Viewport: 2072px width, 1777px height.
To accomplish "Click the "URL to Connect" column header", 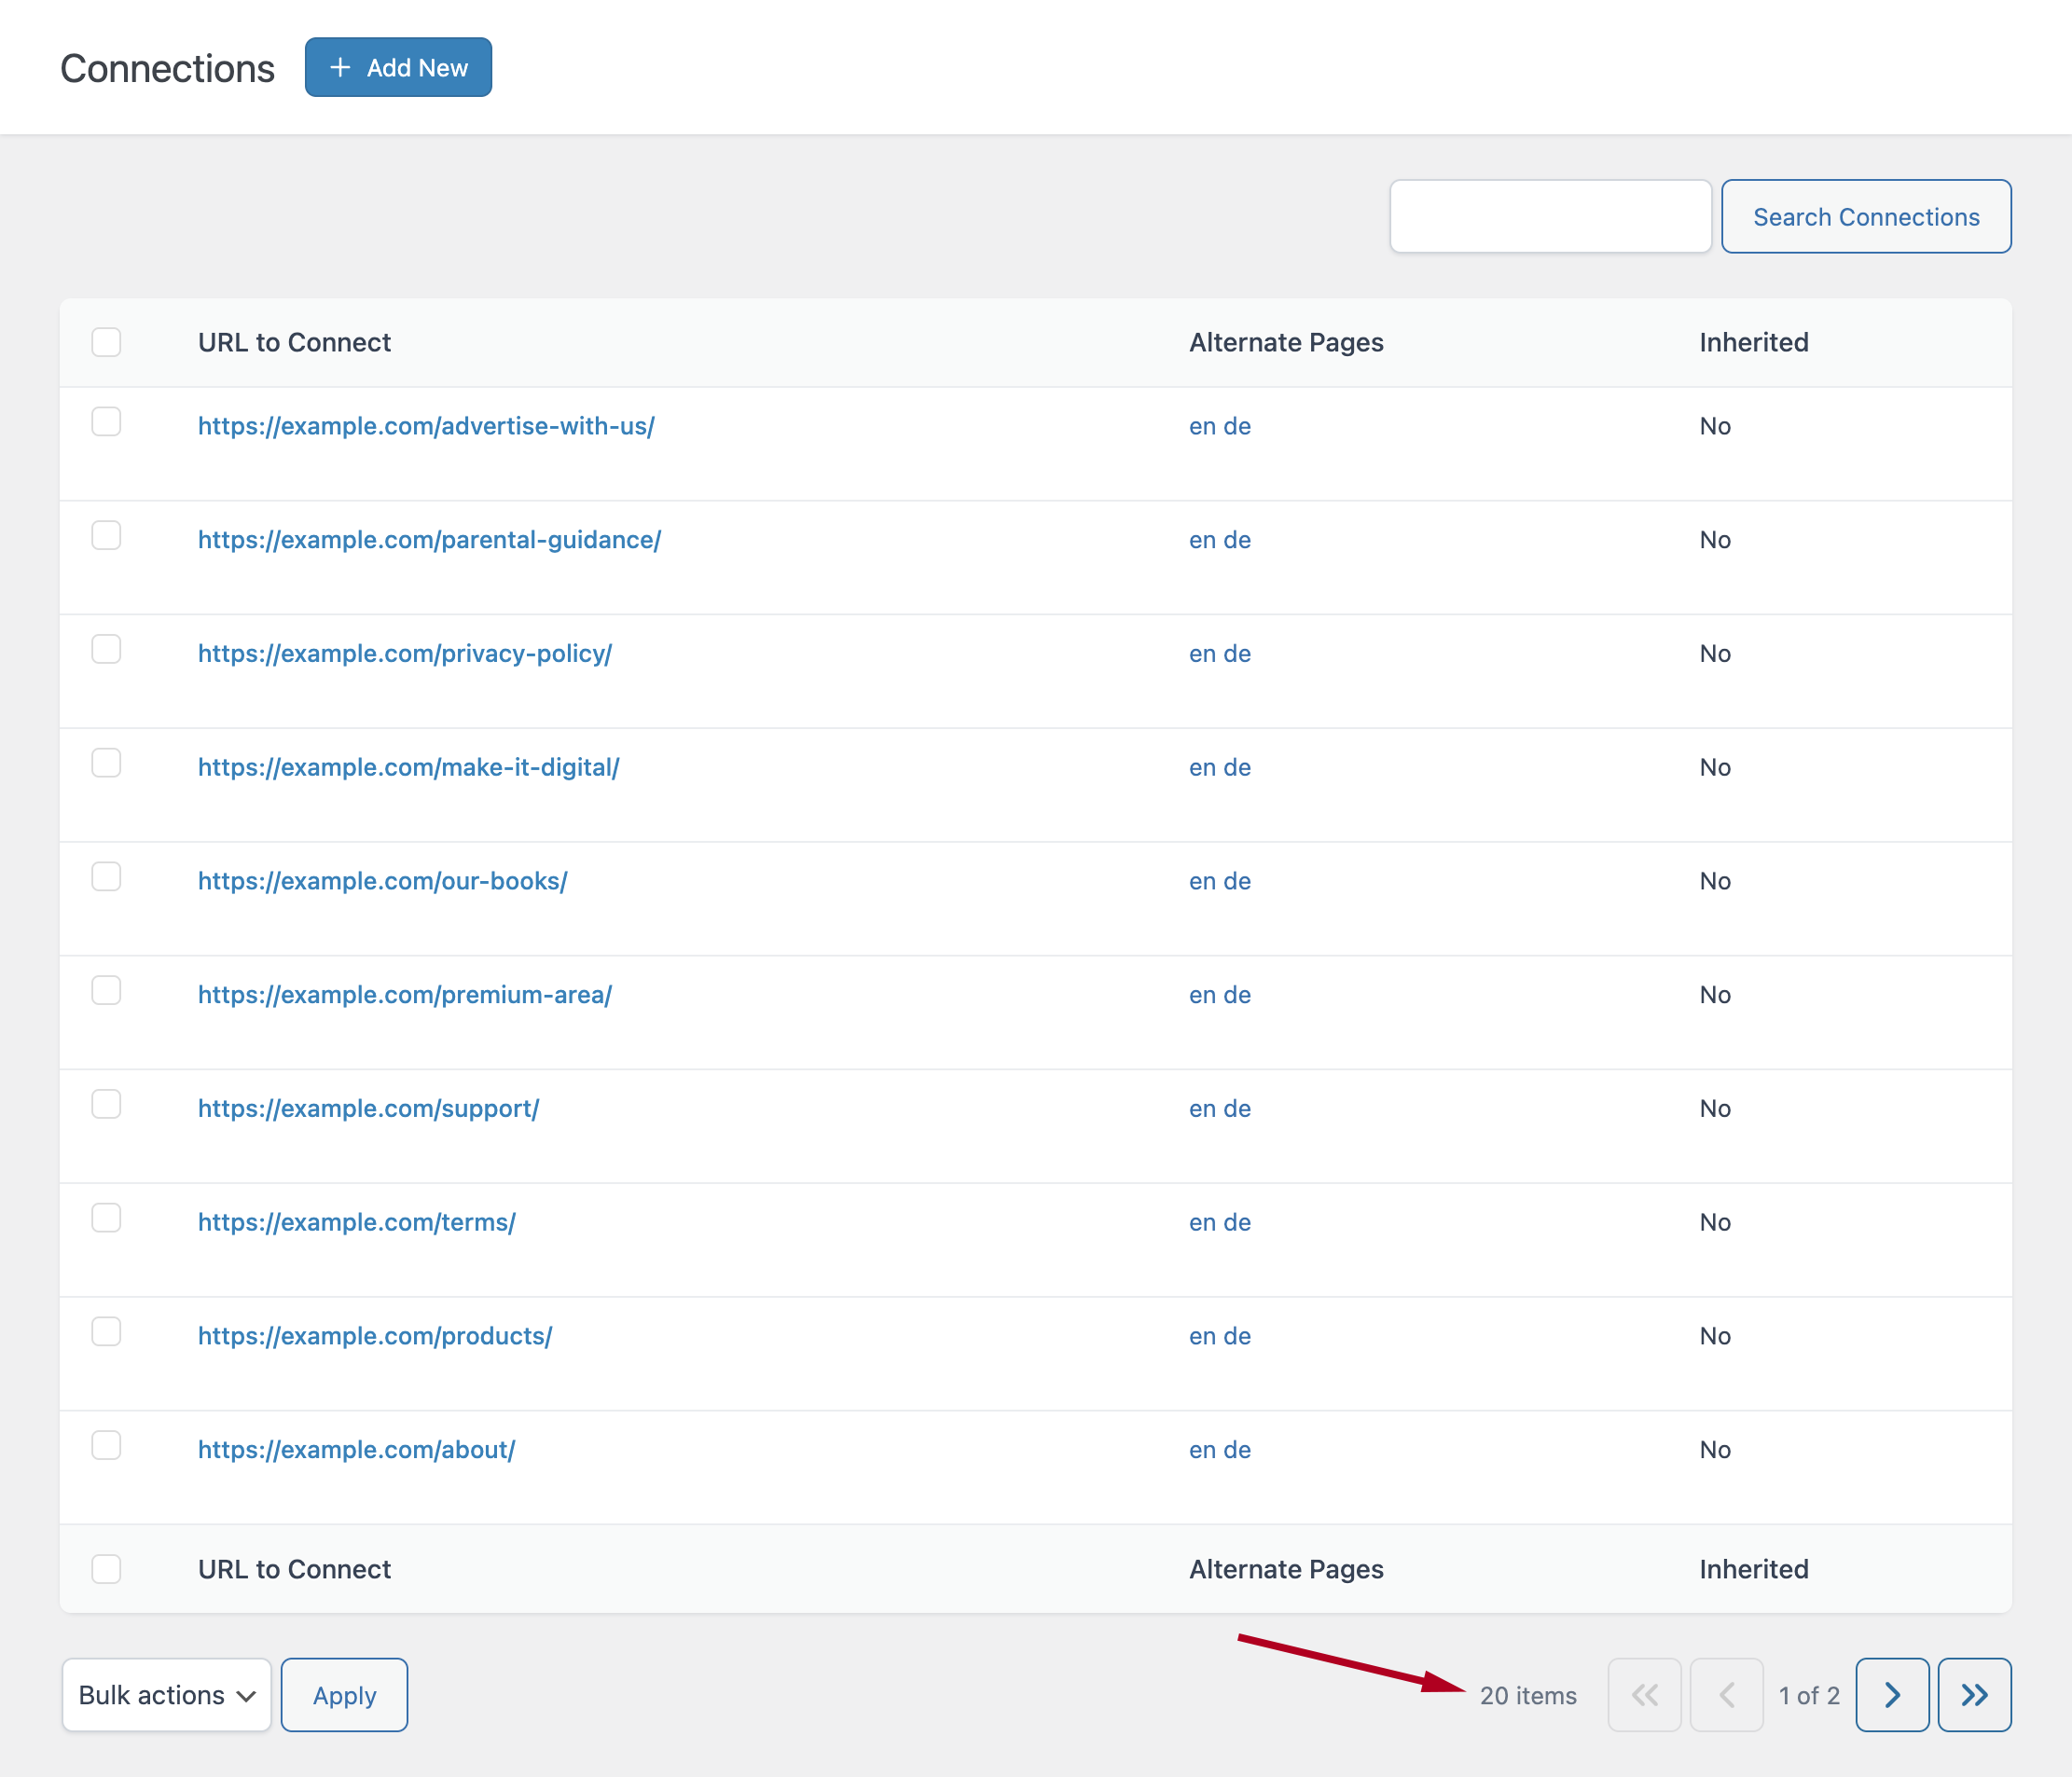I will click(294, 342).
